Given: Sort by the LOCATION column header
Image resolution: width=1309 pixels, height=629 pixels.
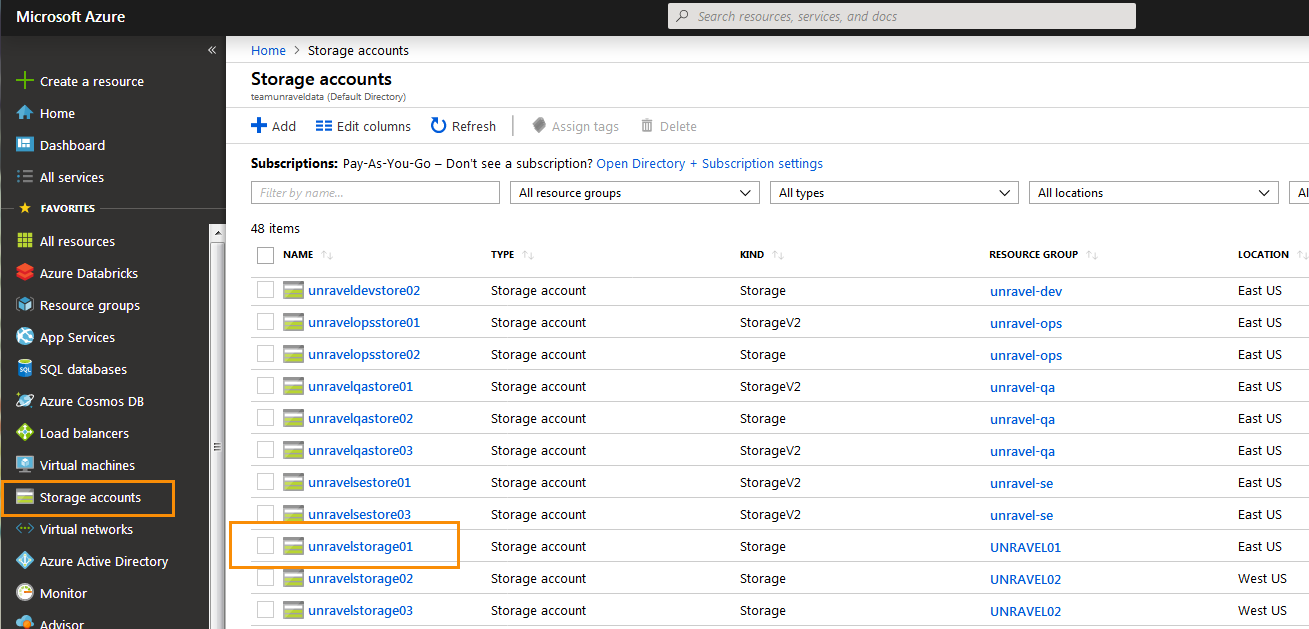Looking at the screenshot, I should [1263, 255].
